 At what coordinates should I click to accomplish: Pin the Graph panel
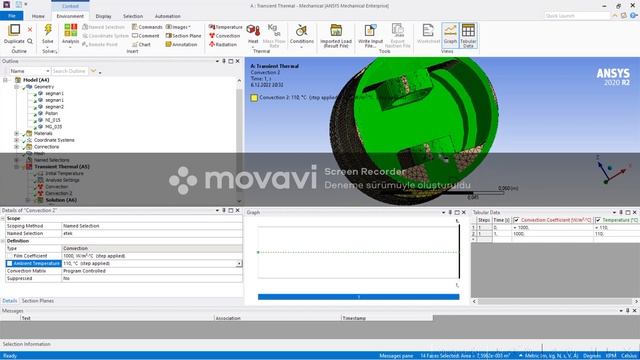(450, 213)
